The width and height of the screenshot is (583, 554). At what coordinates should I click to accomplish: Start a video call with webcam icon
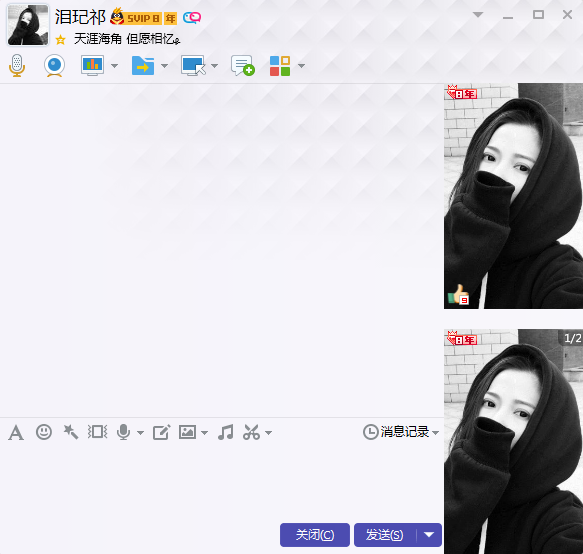pos(55,65)
